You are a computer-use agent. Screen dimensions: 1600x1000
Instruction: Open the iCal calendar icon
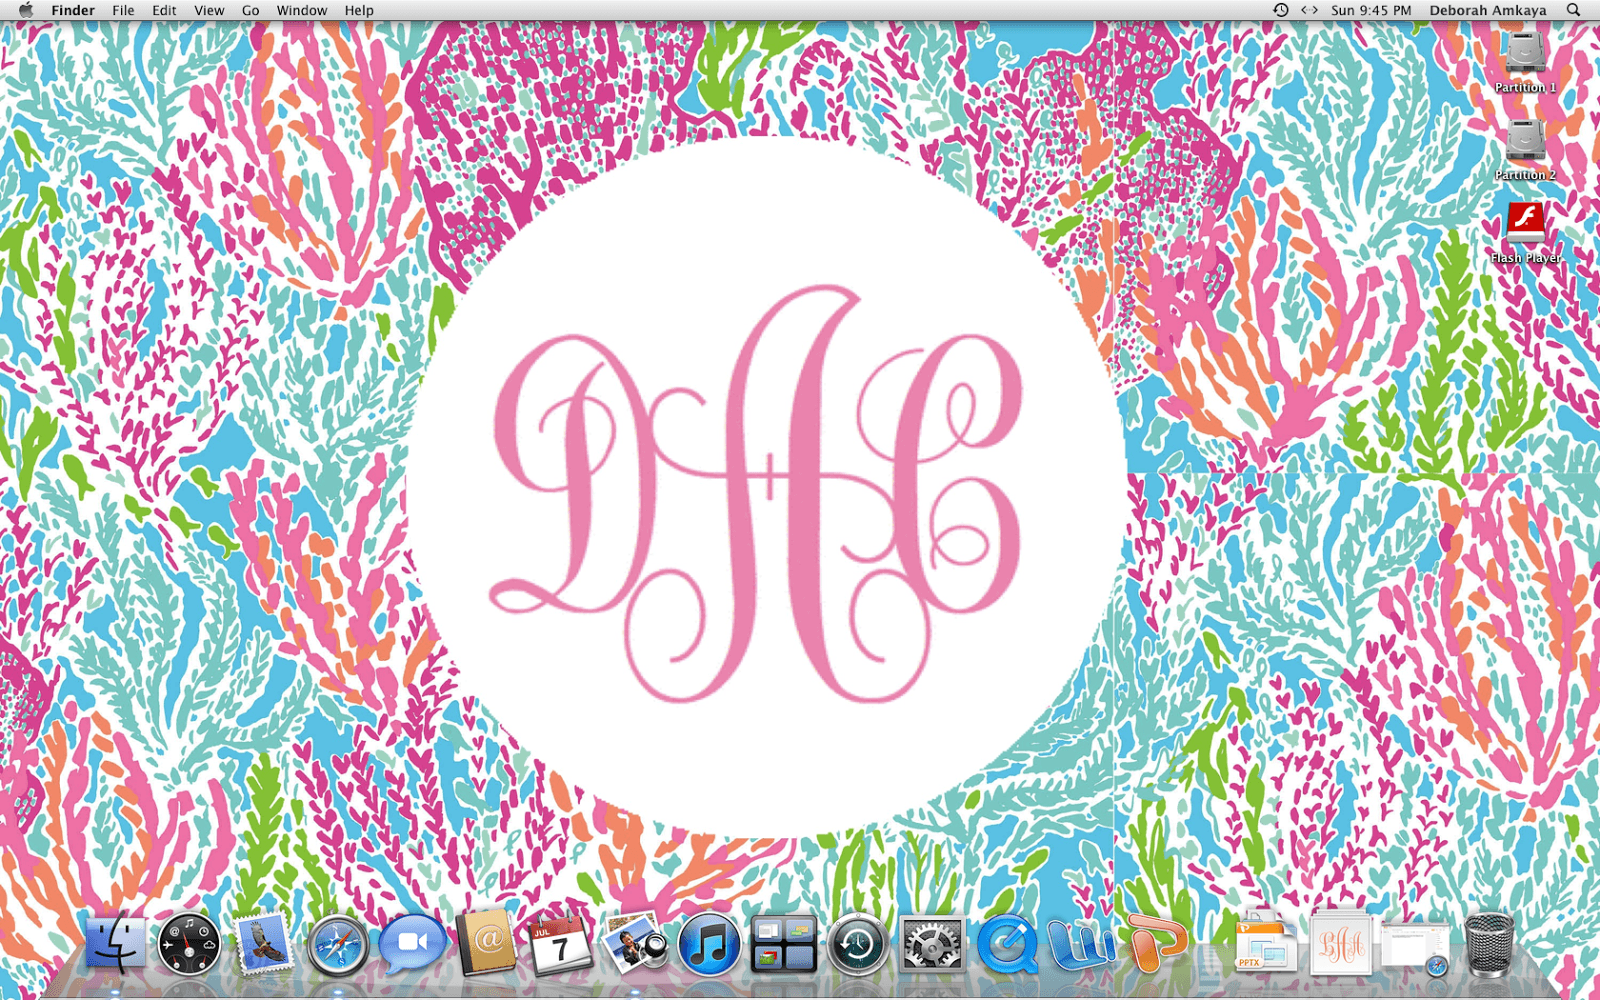560,943
